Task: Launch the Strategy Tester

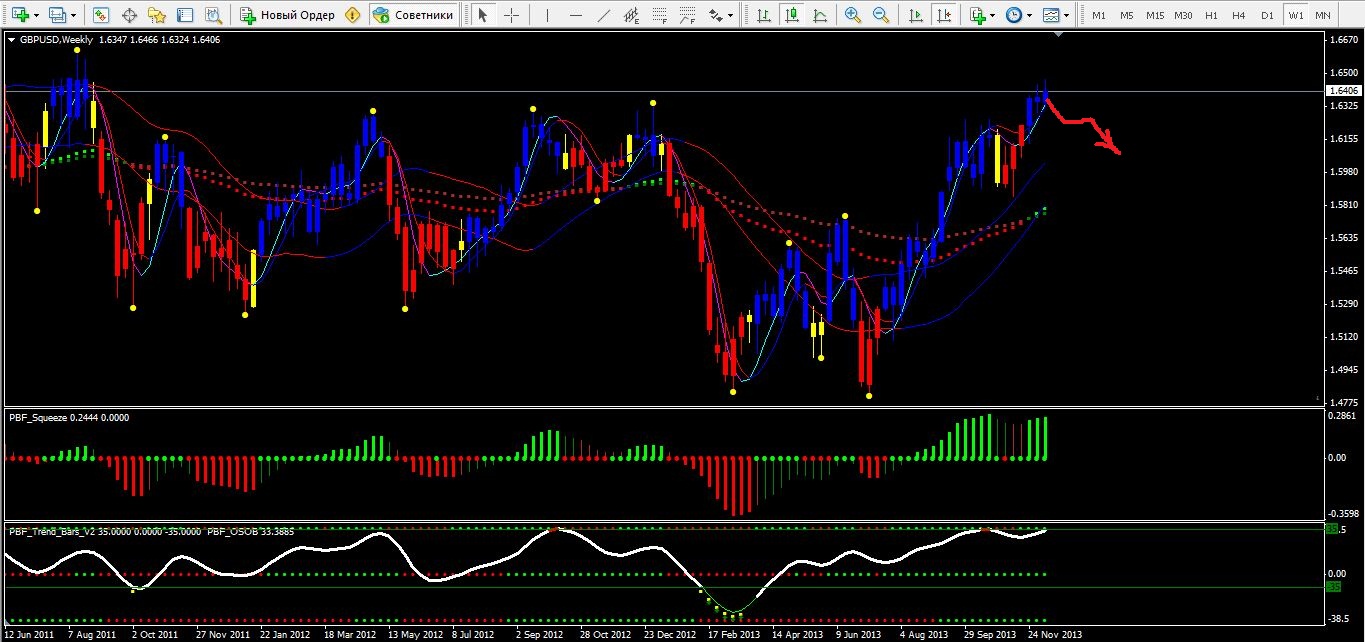Action: pos(213,15)
